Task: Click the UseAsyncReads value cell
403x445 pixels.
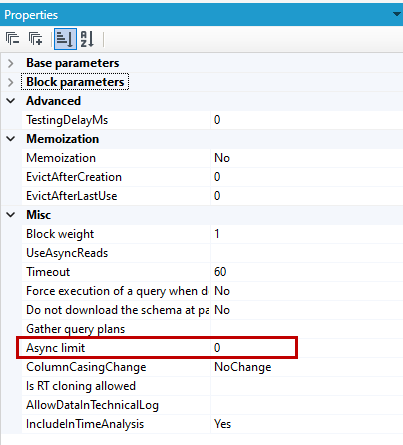Action: (x=307, y=253)
